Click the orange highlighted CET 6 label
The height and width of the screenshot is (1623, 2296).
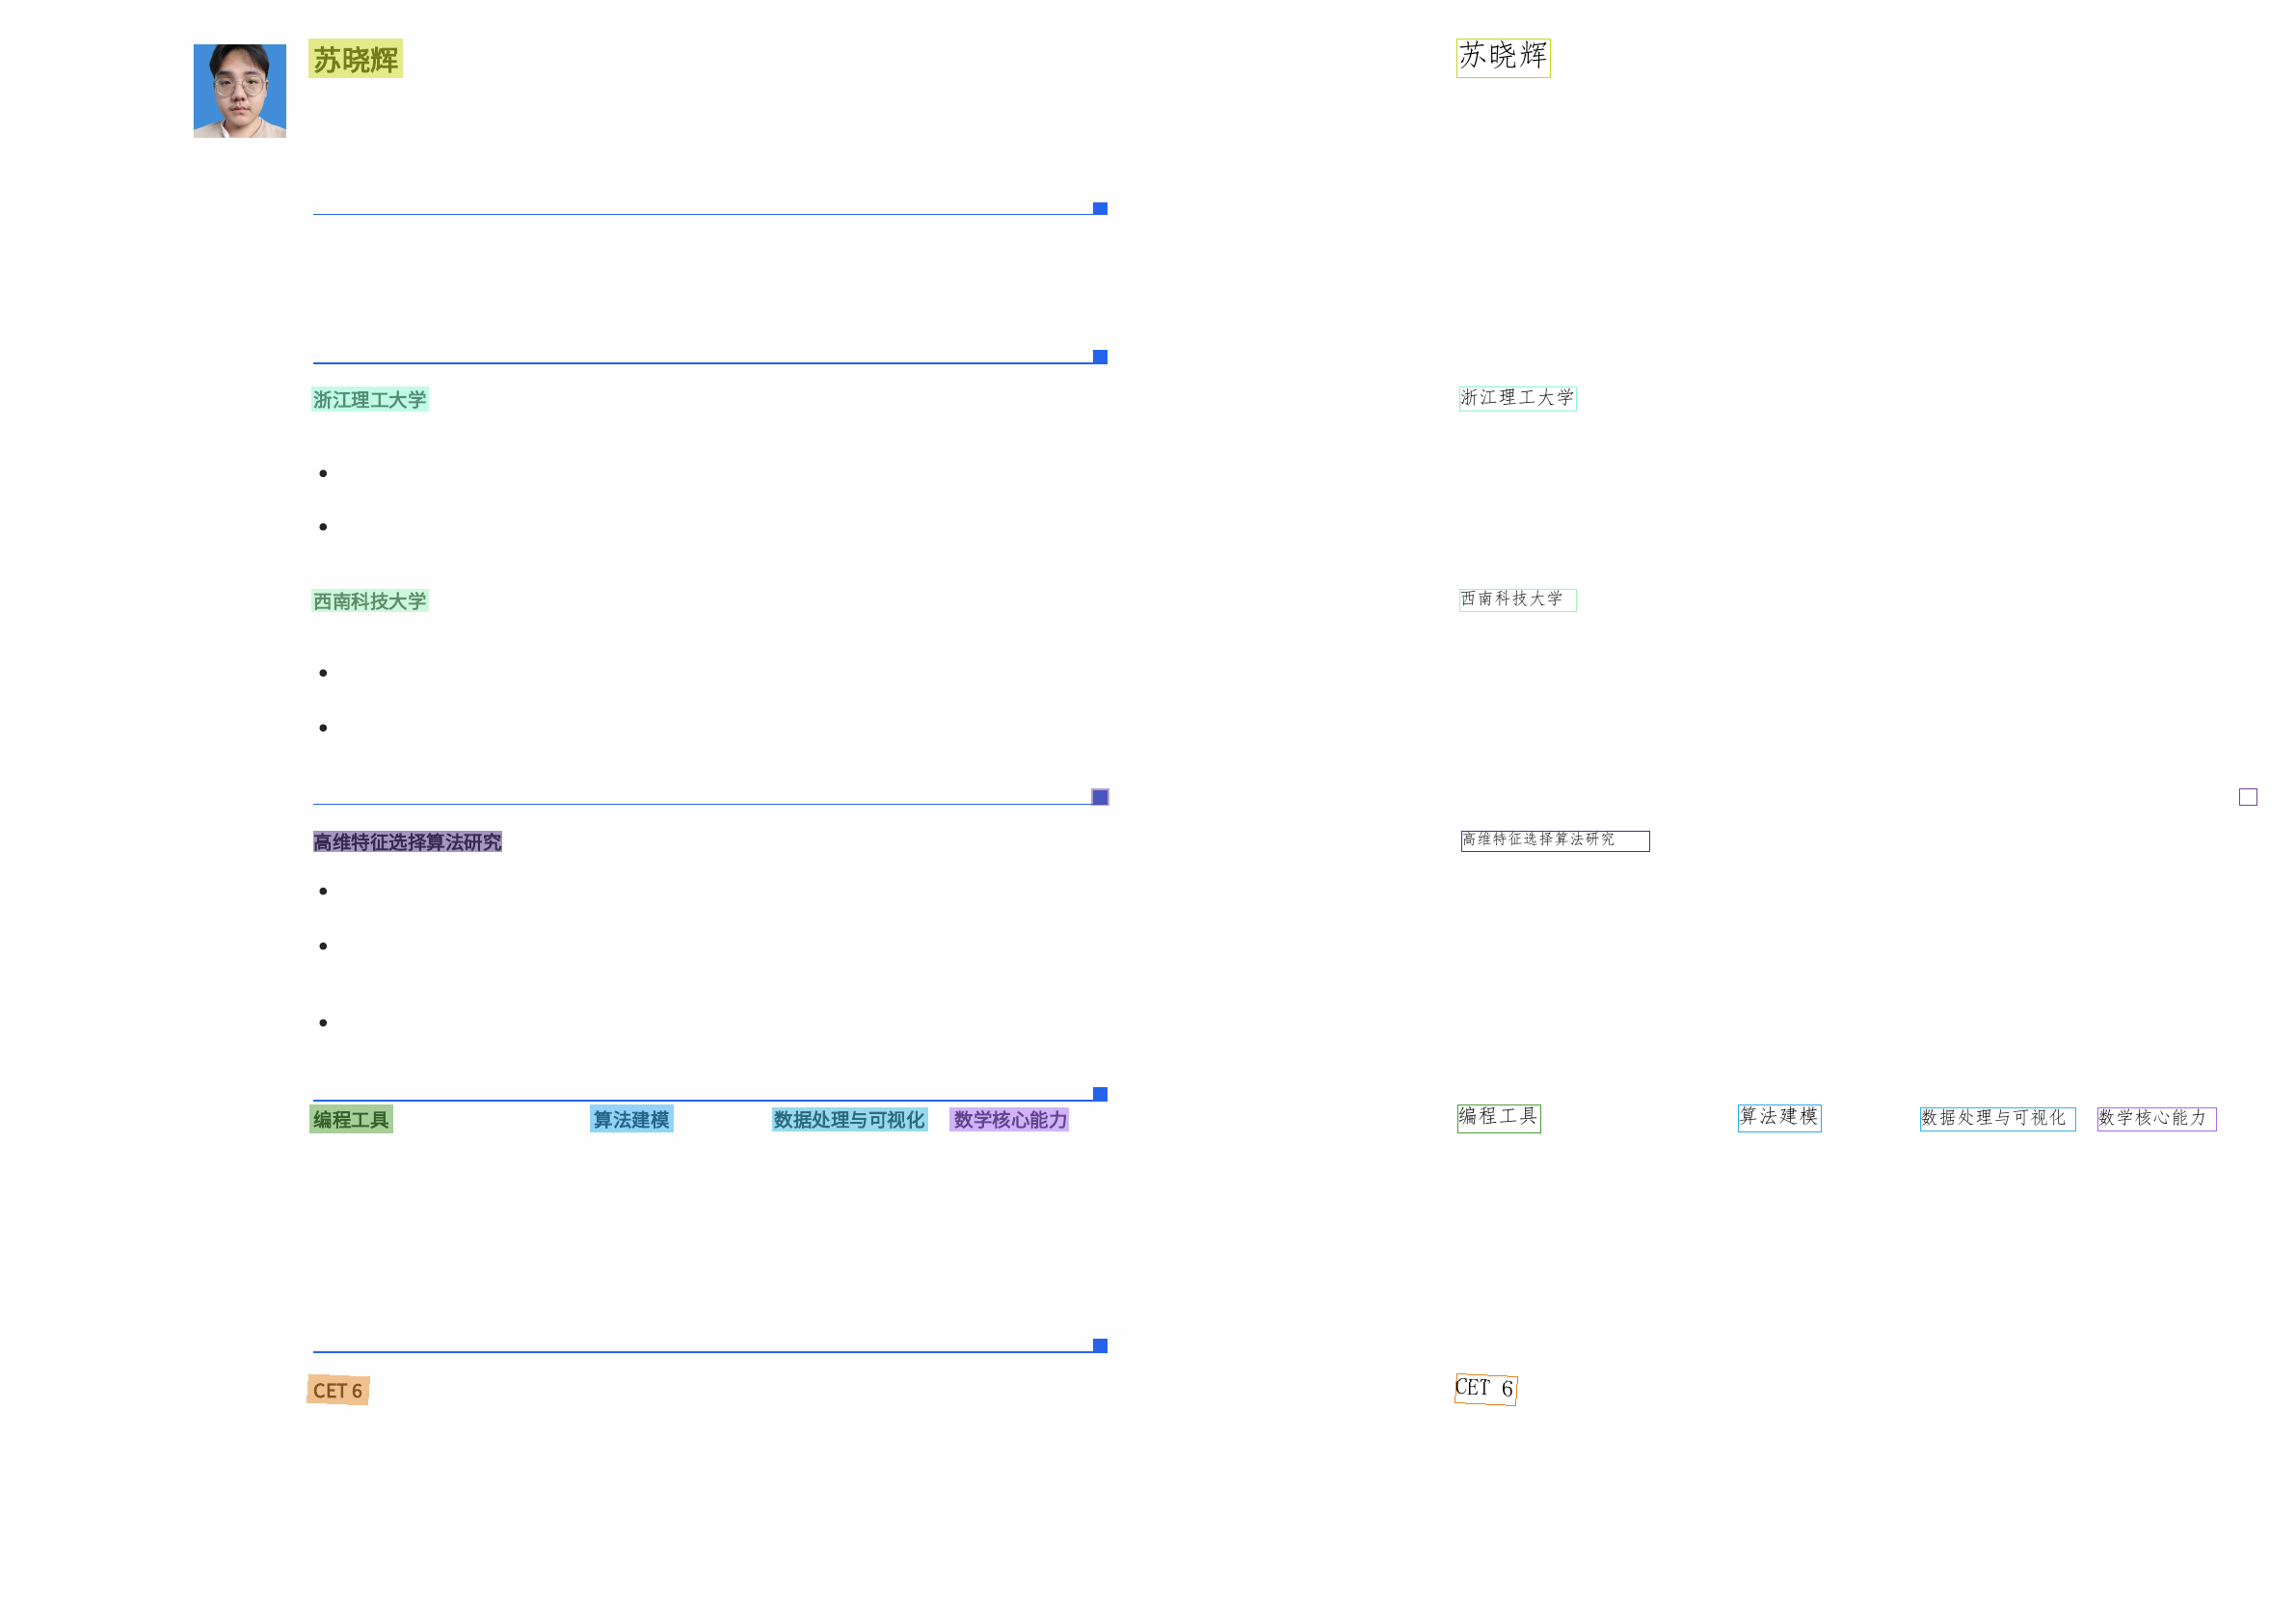(x=338, y=1390)
